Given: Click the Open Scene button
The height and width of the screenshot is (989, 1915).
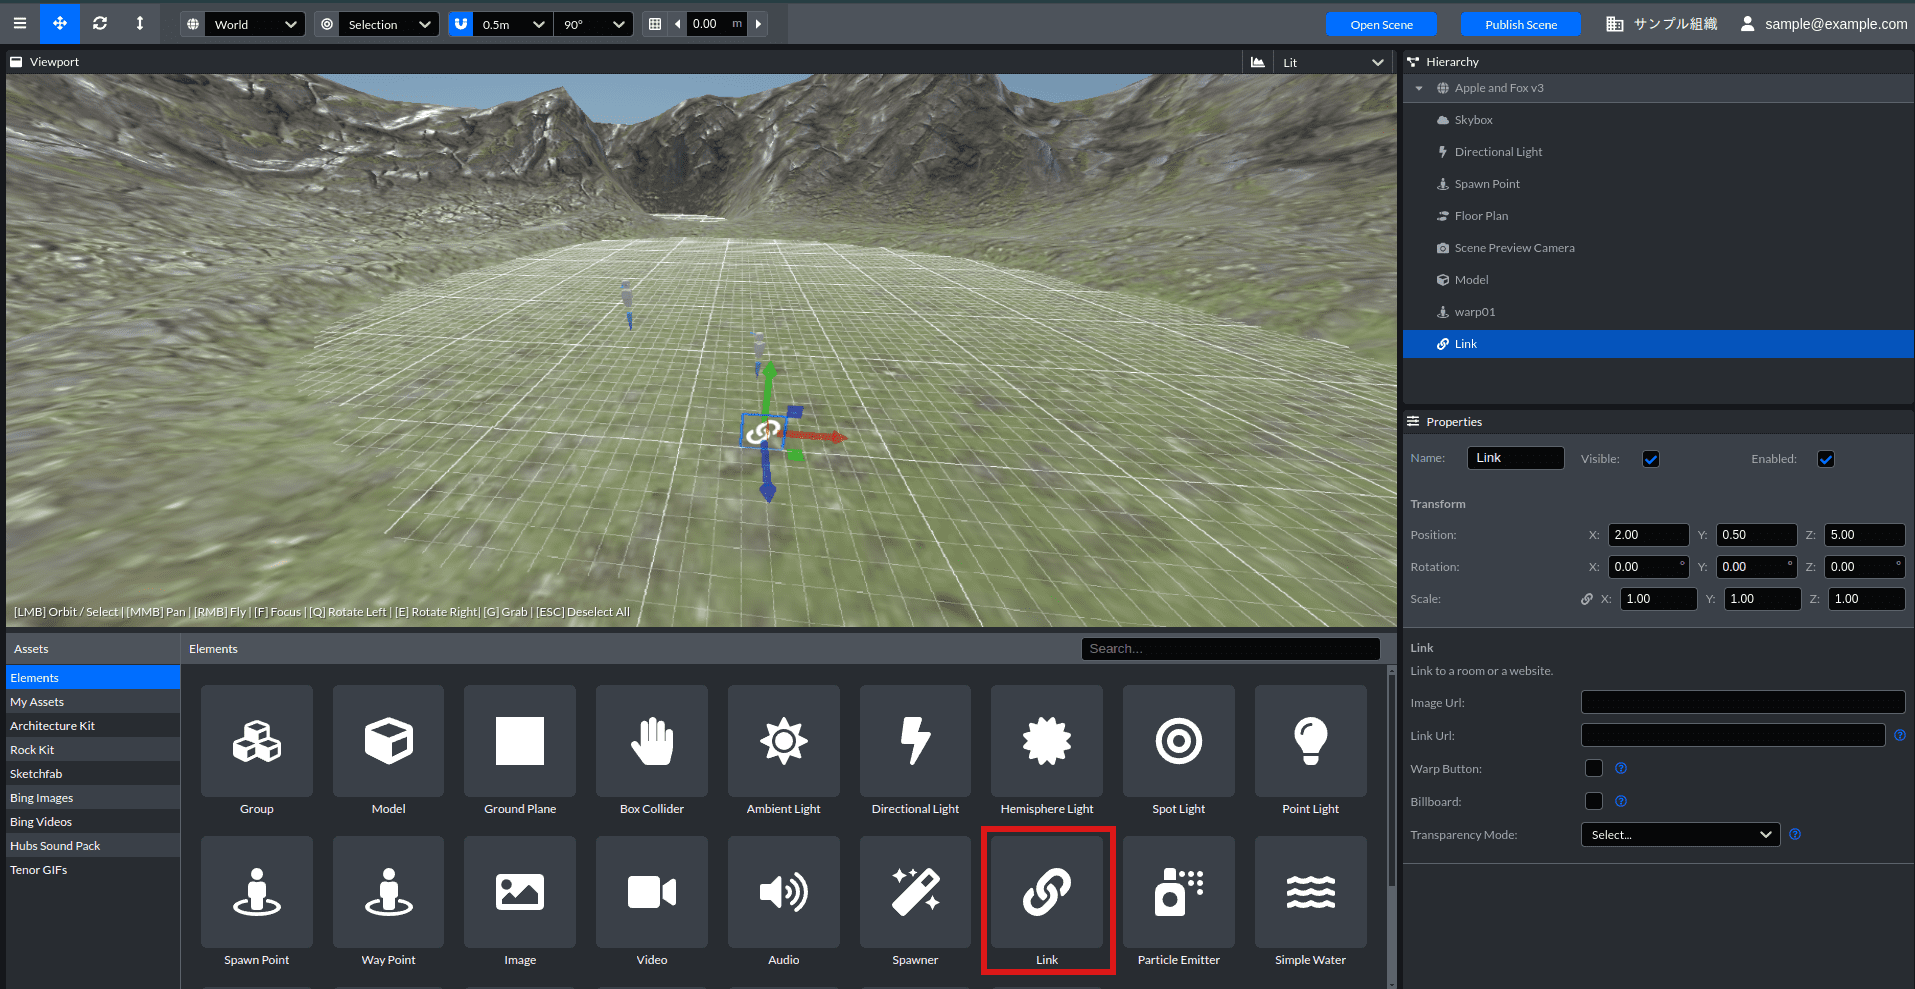Looking at the screenshot, I should [x=1381, y=24].
